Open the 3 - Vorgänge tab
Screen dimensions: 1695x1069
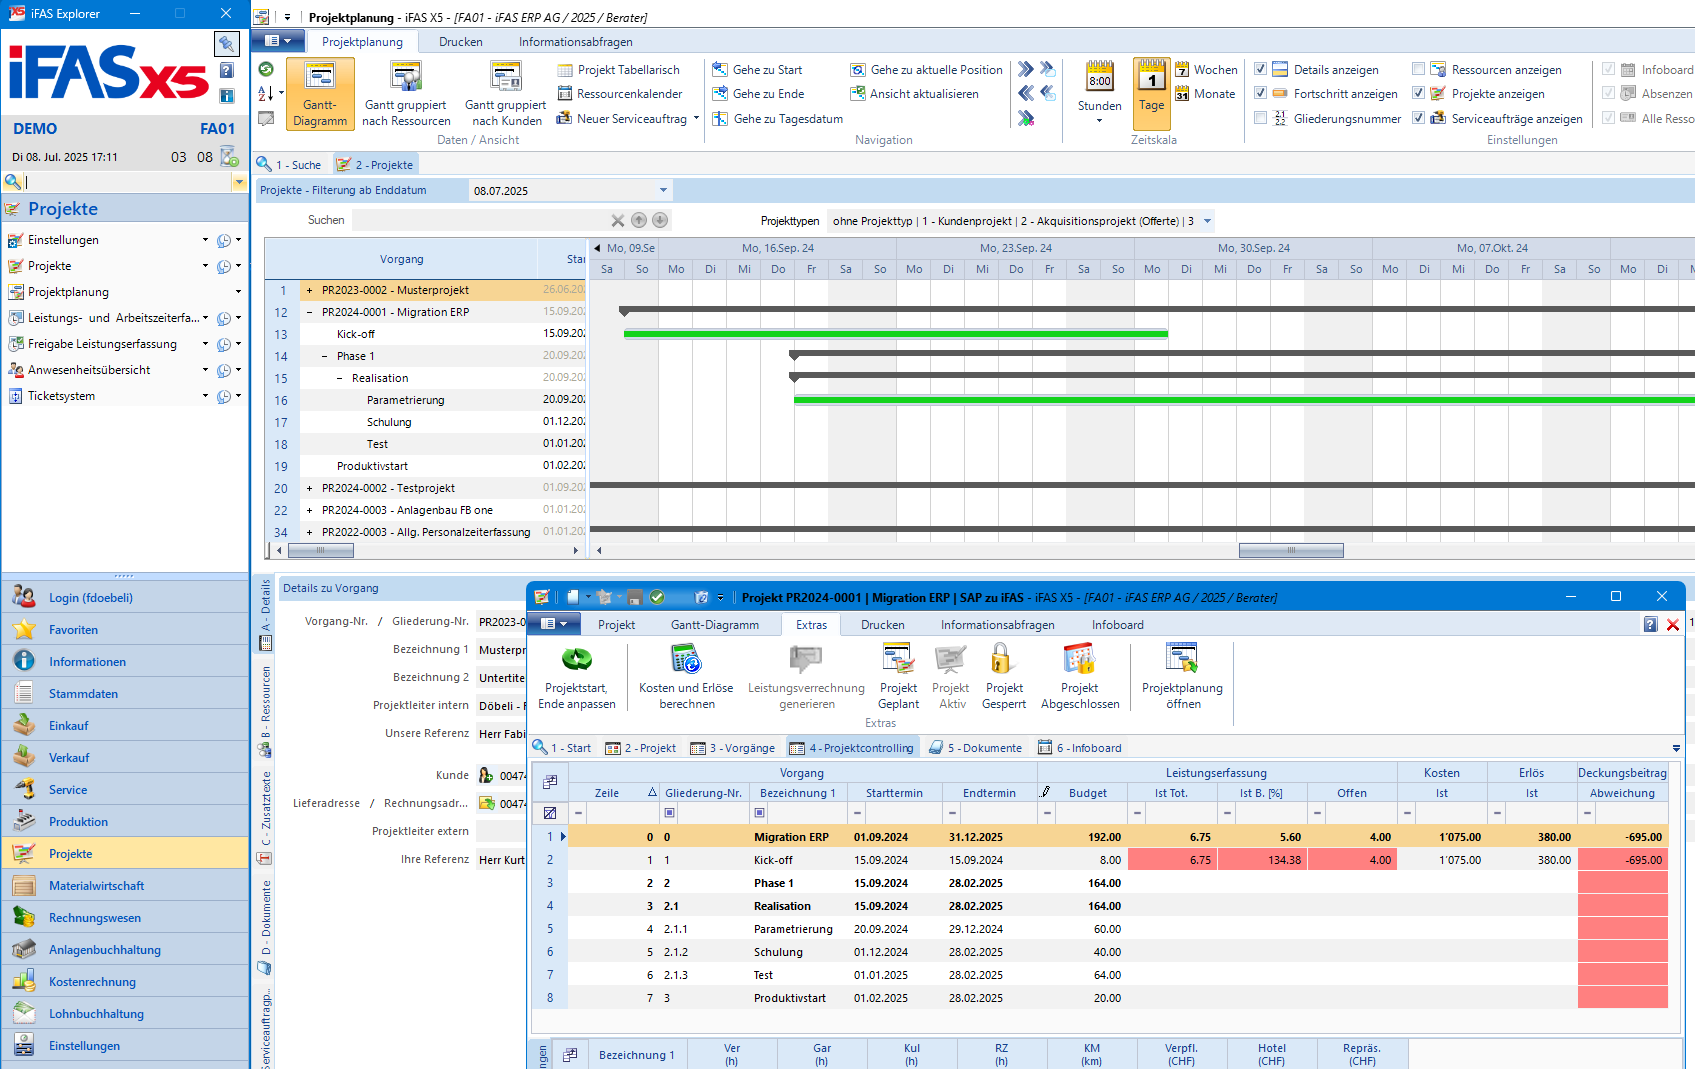coord(732,748)
